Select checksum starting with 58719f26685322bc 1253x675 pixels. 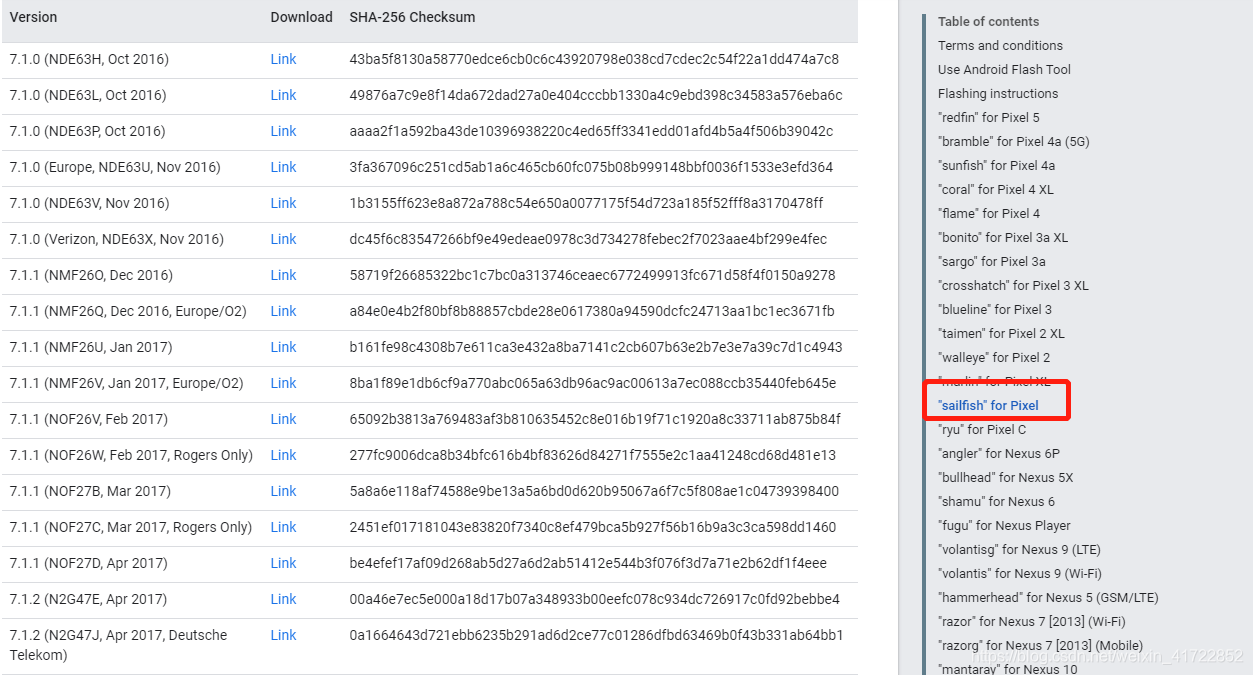(592, 275)
